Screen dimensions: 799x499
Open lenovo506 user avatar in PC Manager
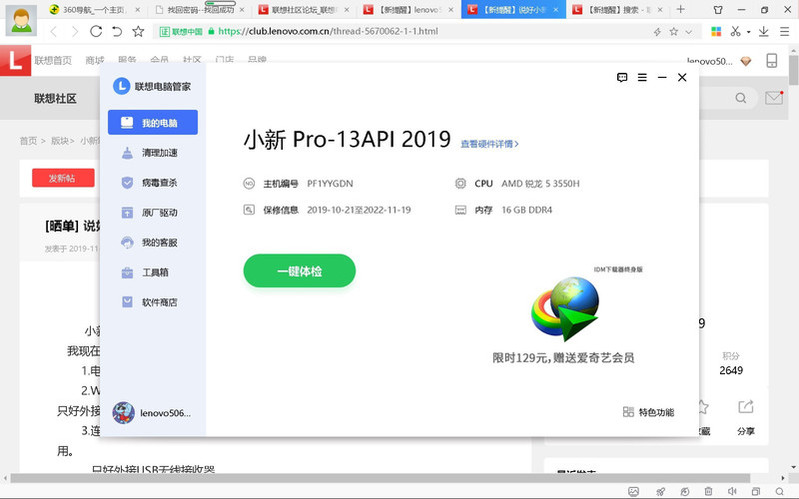point(123,413)
